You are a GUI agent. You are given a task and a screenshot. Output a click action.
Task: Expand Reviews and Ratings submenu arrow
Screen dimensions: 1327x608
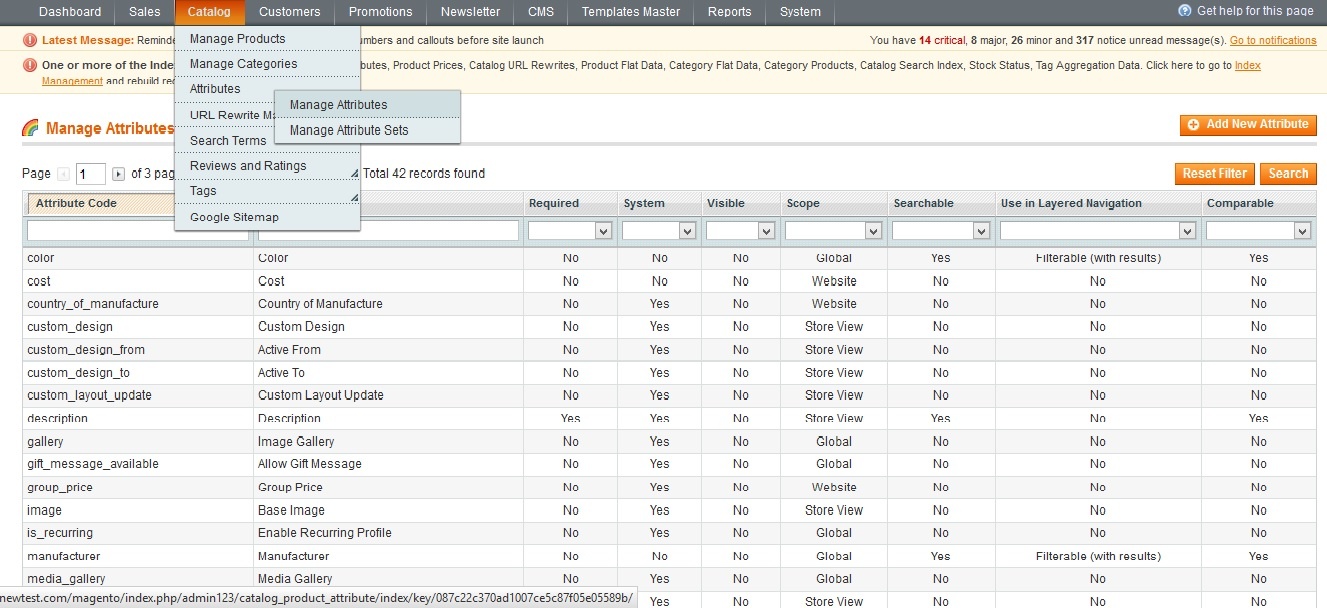(354, 172)
